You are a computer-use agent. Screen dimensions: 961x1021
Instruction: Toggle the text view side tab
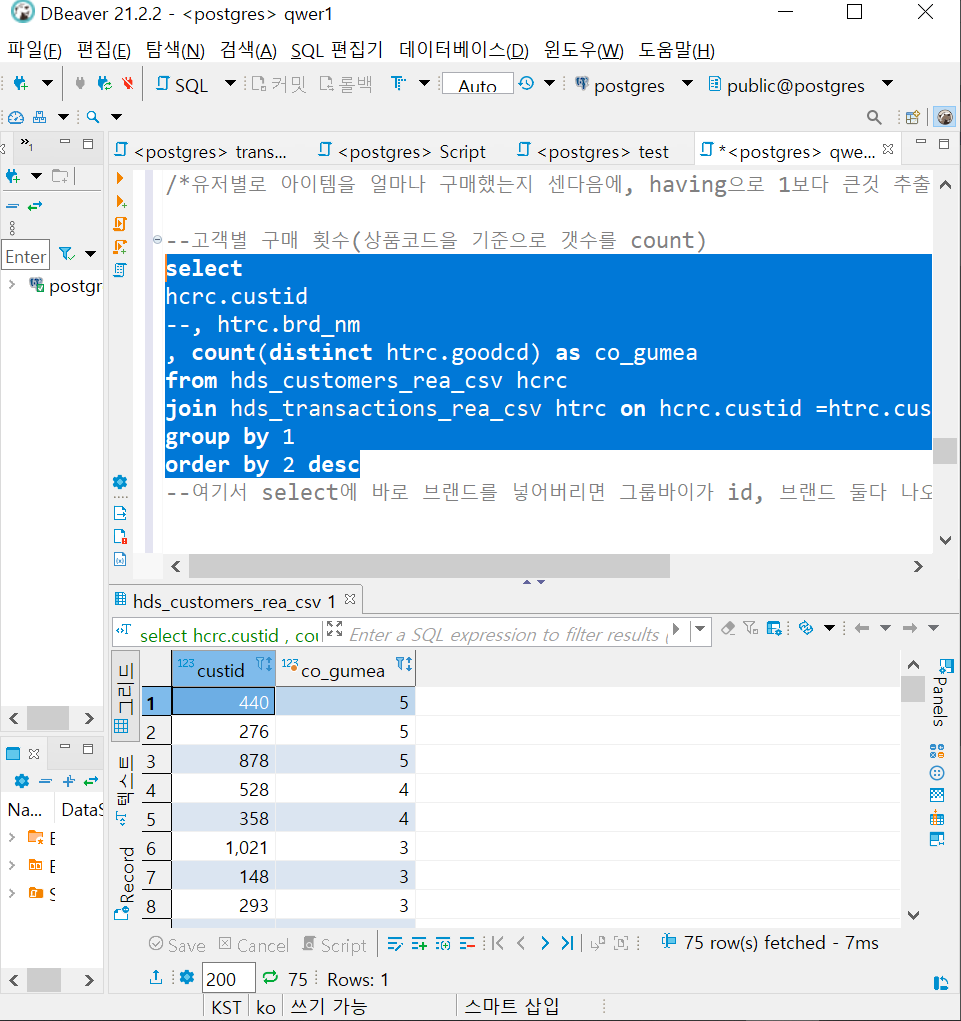(x=126, y=790)
